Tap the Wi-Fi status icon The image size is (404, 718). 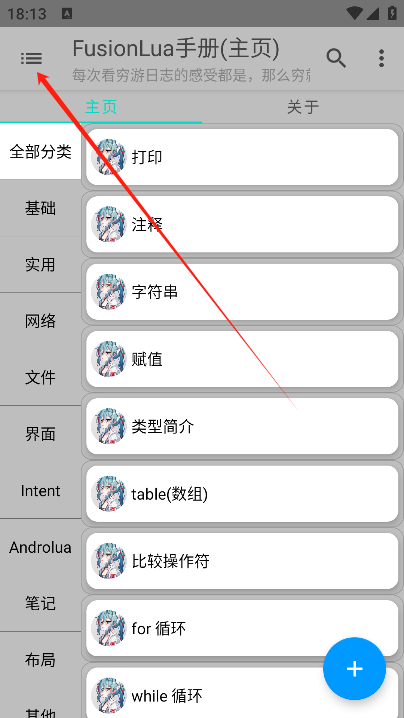point(354,13)
